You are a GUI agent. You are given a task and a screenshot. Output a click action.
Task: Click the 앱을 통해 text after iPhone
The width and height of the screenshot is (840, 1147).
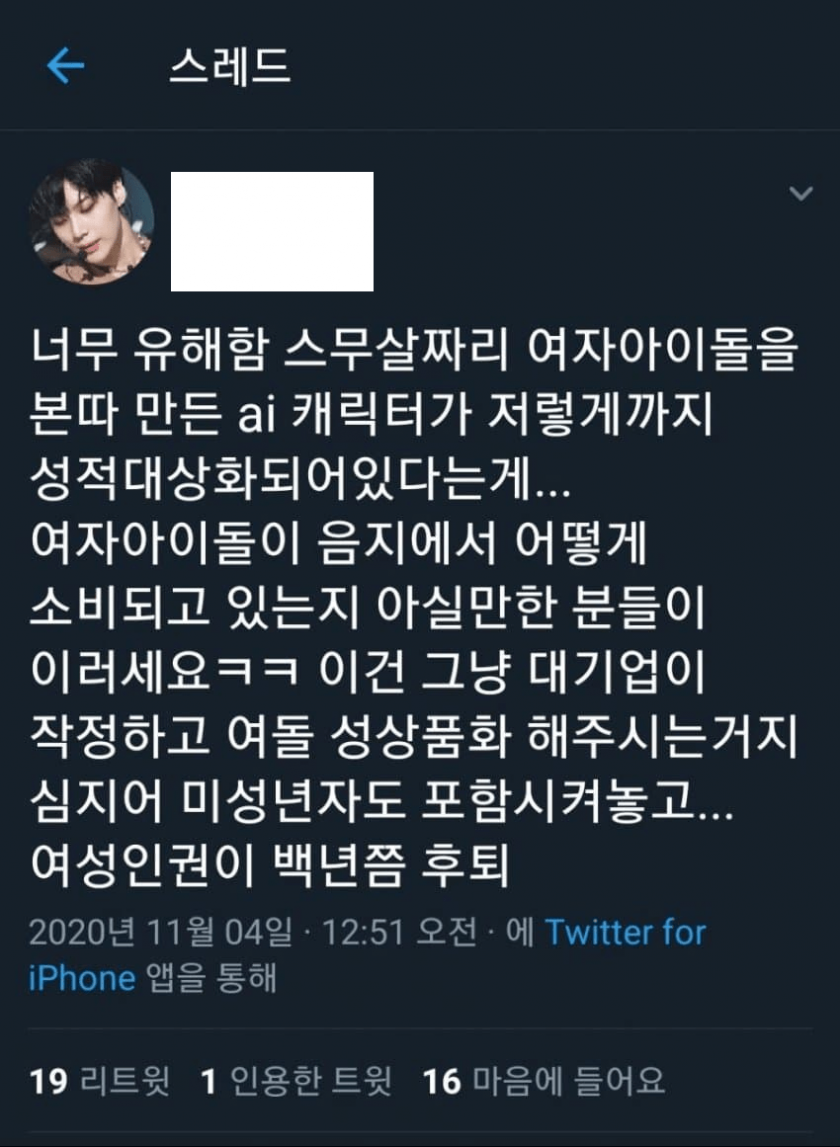(211, 978)
